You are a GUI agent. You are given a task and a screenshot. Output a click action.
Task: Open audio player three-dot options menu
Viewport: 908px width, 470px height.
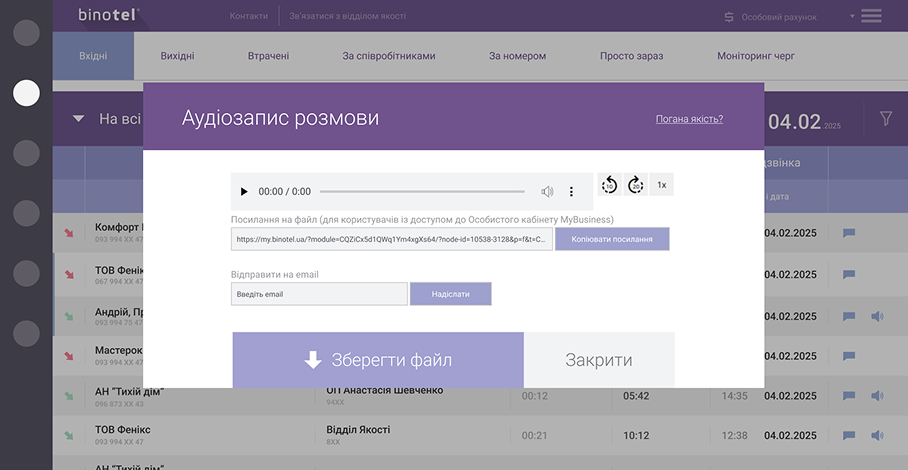coord(572,191)
